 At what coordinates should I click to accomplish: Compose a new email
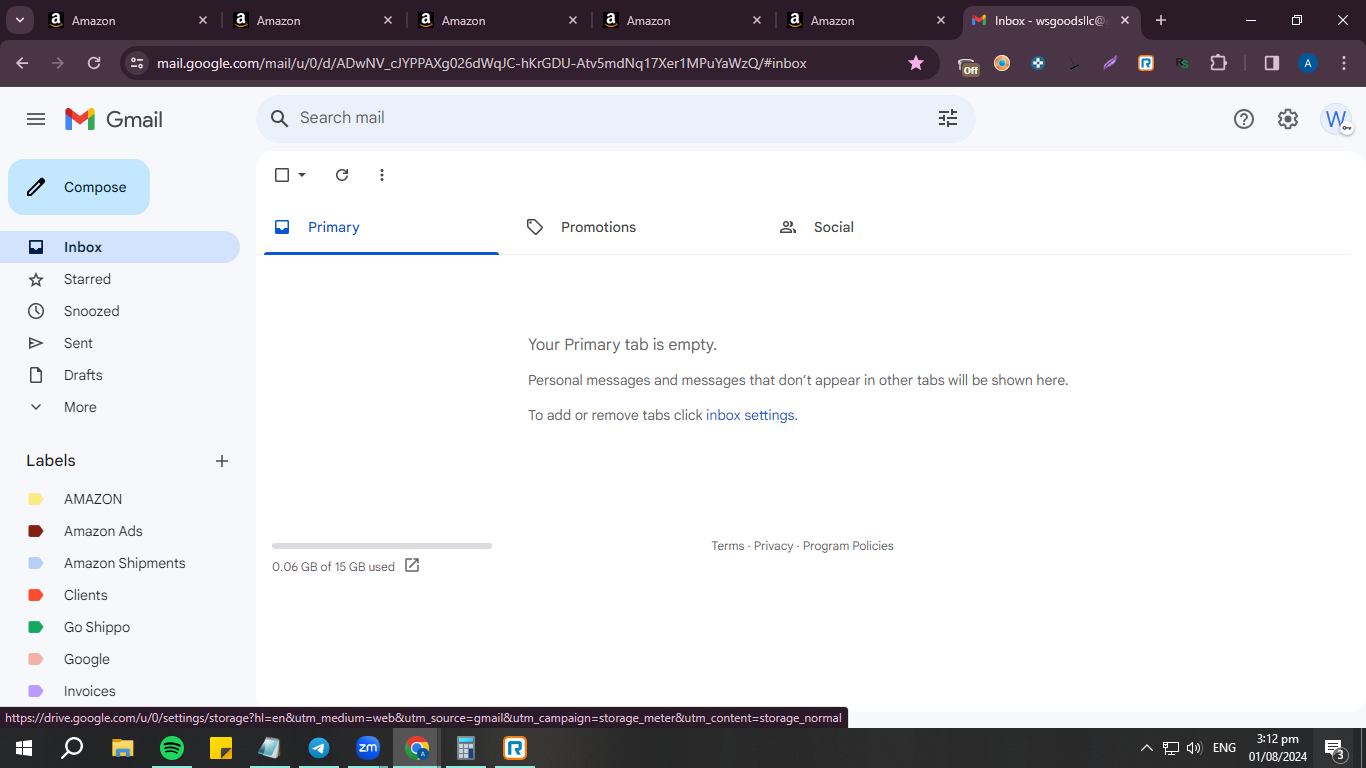tap(79, 187)
